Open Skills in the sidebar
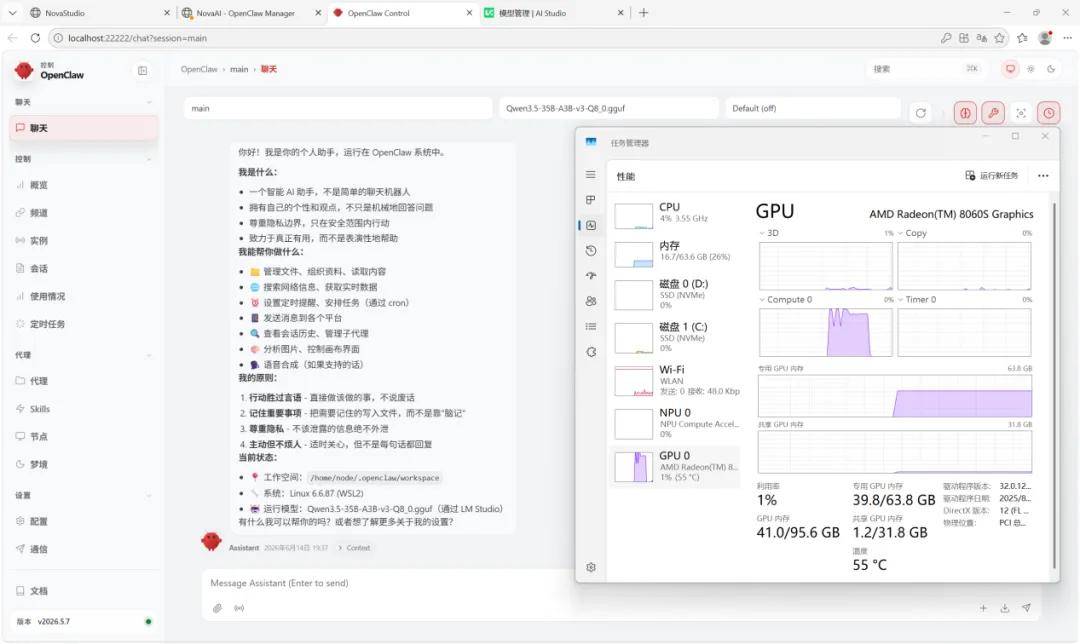The image size is (1080, 644). pos(83,408)
